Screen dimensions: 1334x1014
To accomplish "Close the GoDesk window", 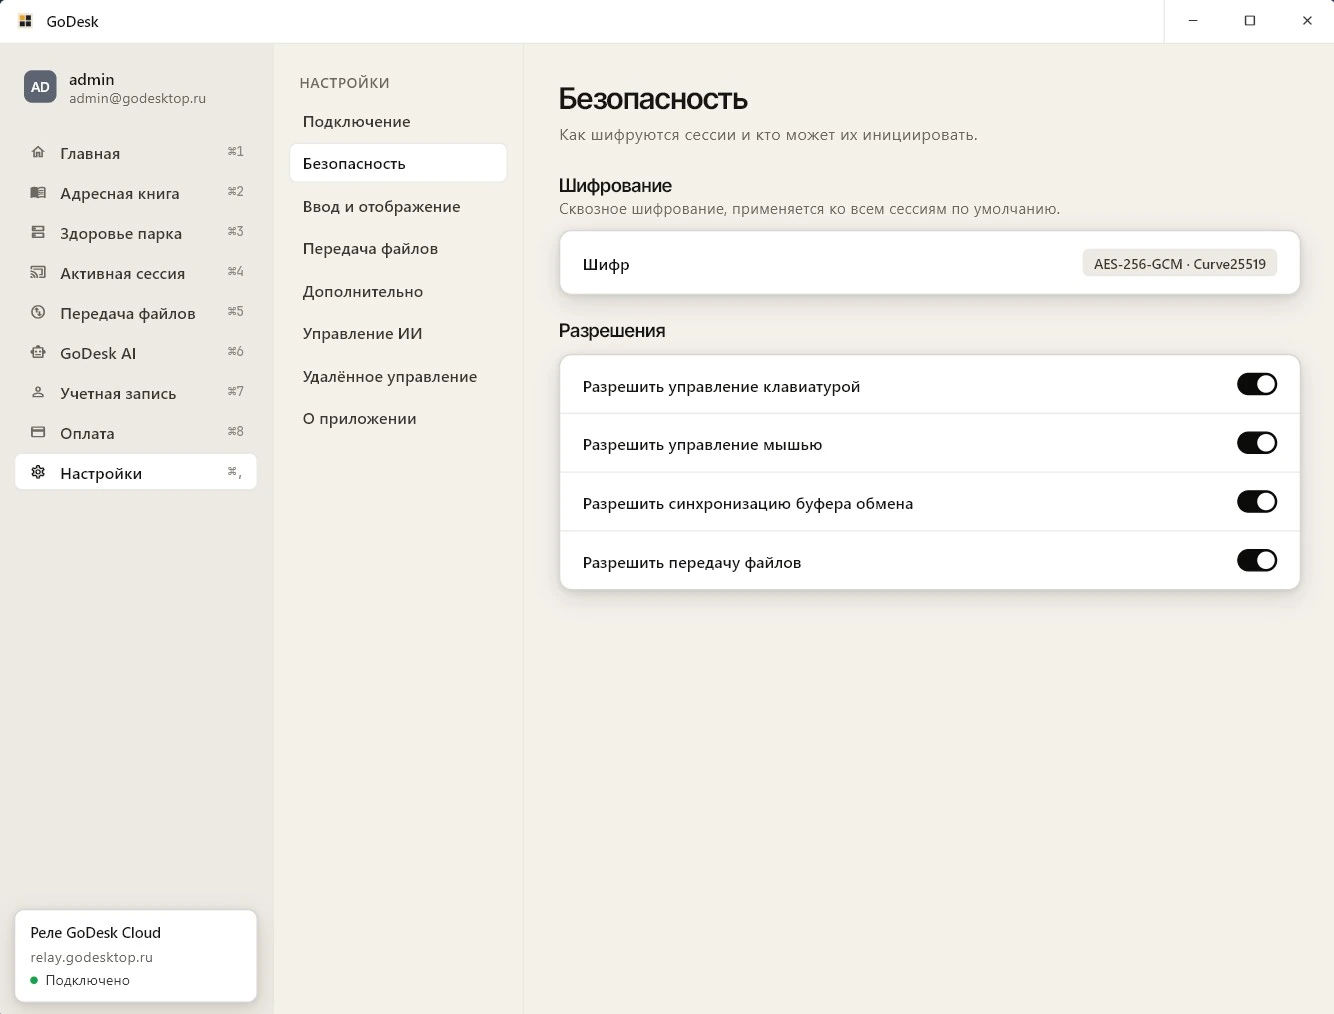I will (1306, 21).
